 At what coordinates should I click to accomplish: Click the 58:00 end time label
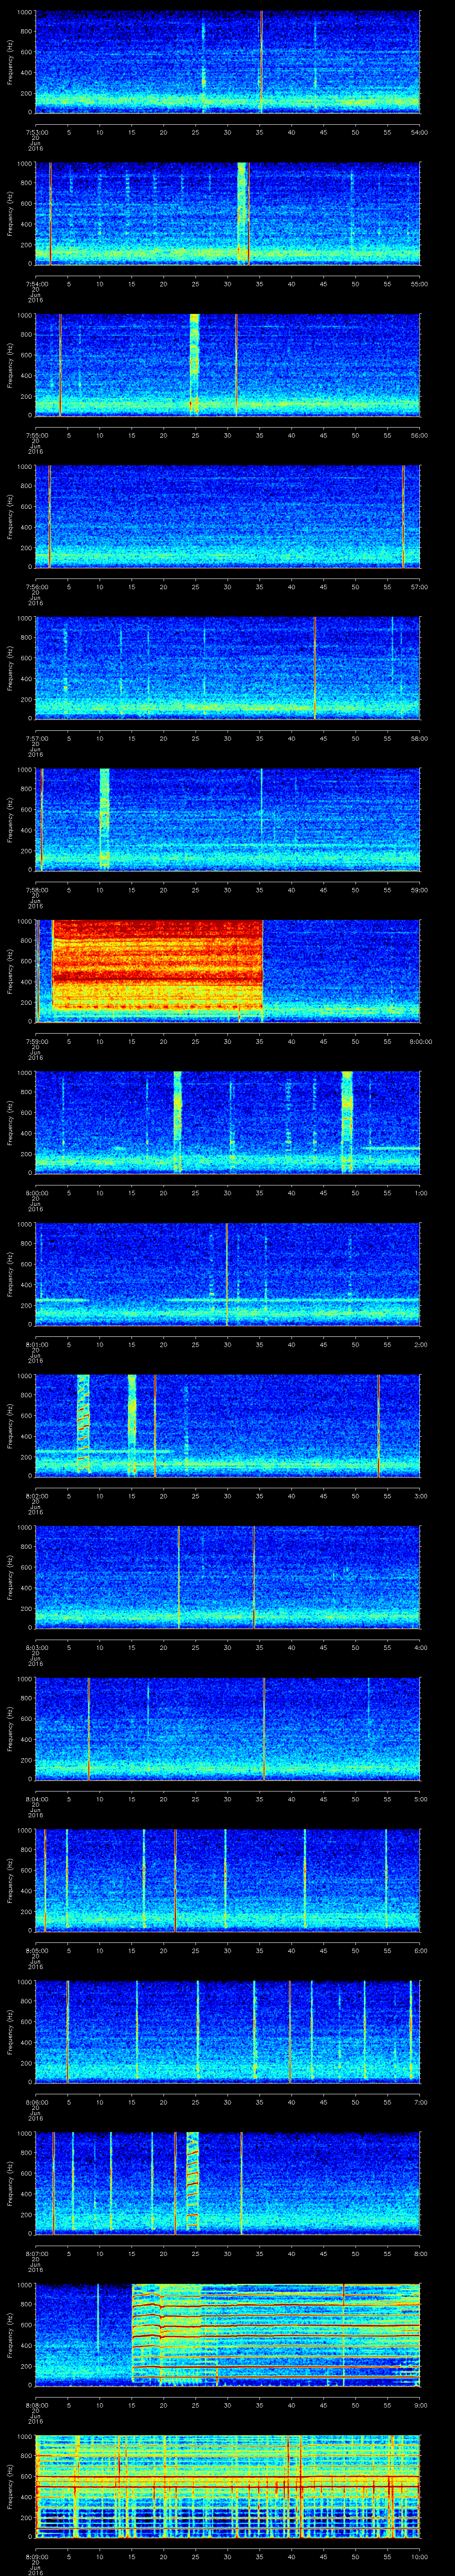tap(420, 738)
